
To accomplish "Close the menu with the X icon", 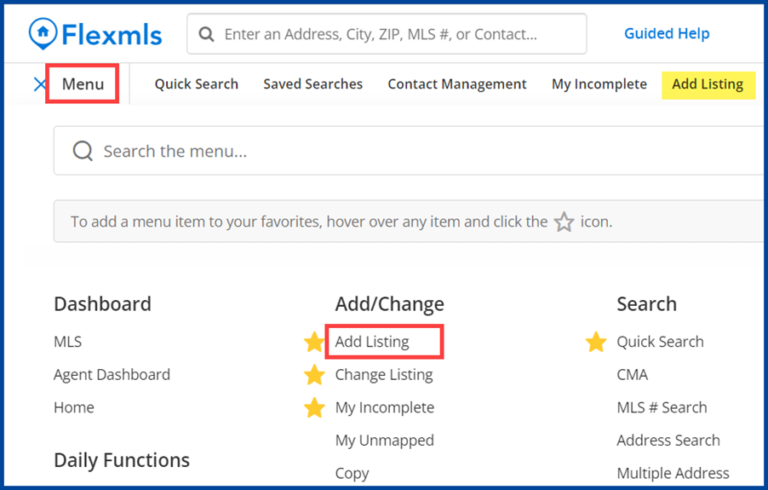I will [x=40, y=84].
